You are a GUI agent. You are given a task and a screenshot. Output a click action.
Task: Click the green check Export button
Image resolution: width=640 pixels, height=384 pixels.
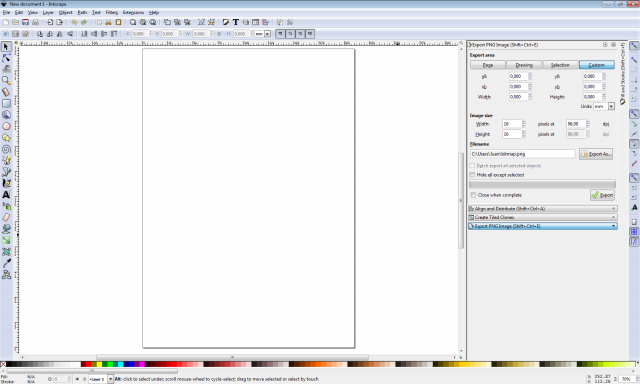click(602, 195)
